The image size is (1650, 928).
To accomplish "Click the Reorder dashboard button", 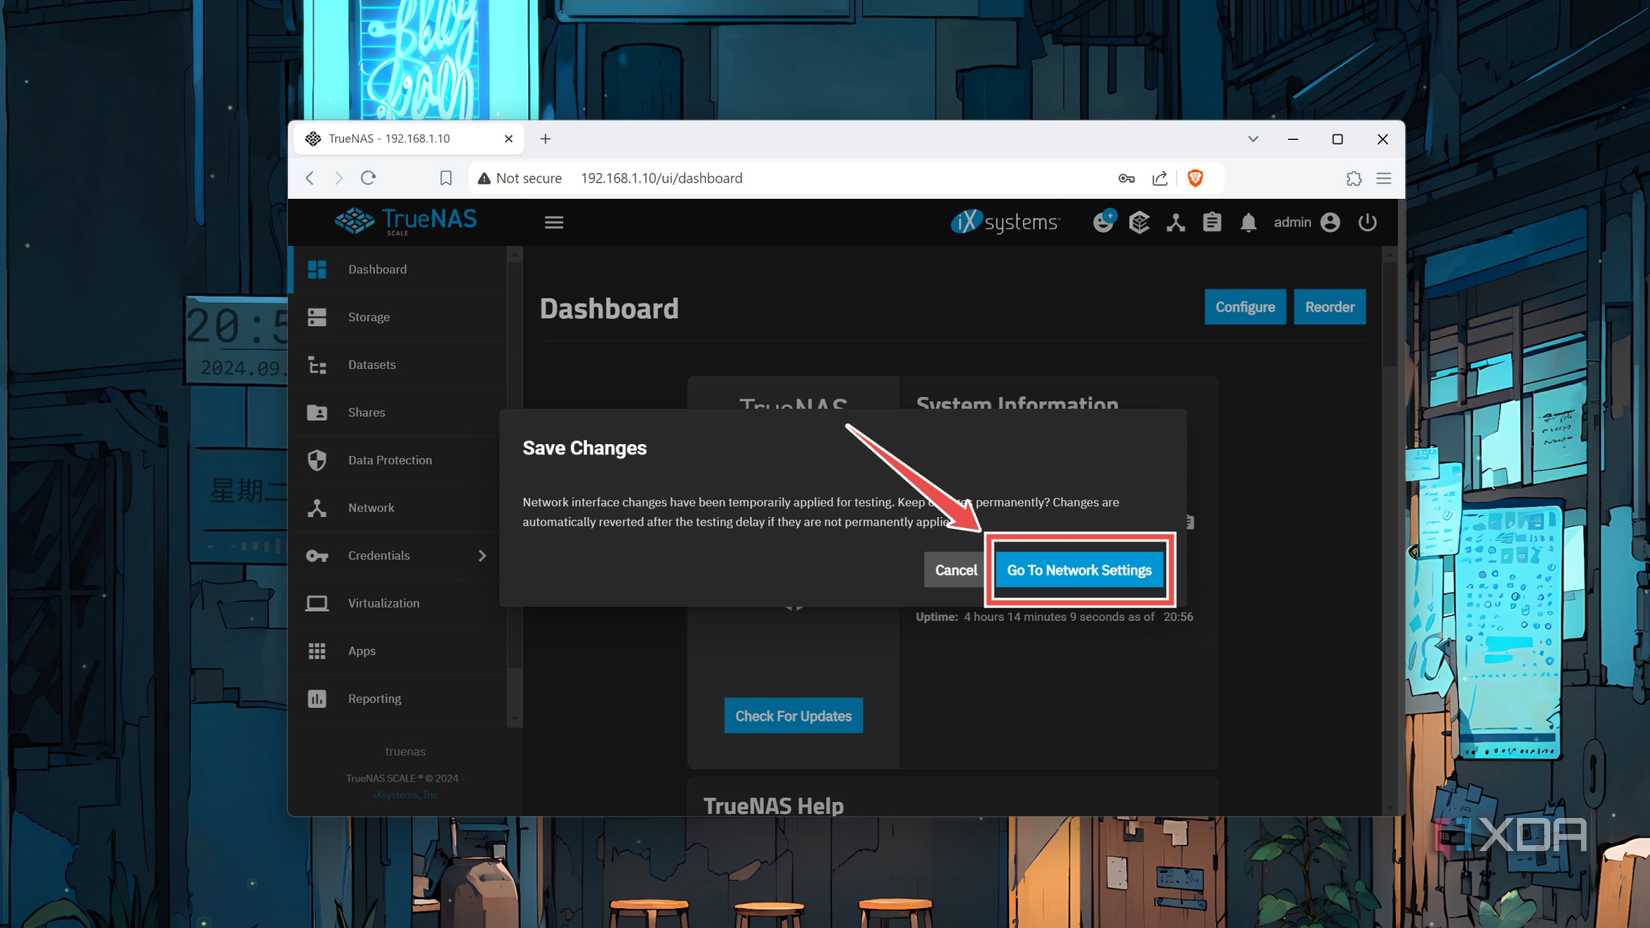I will 1329,307.
